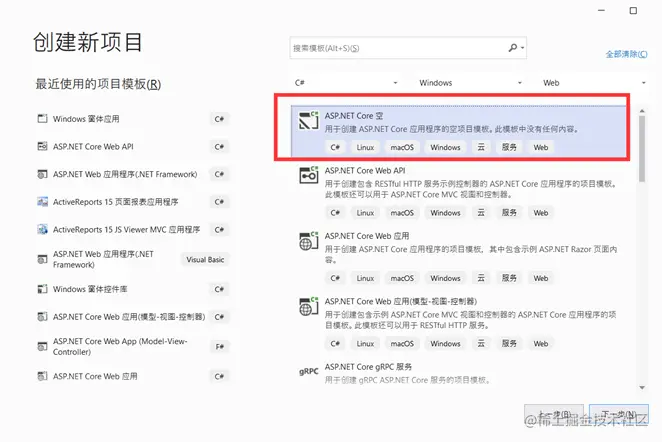Click the recent ASP.NET Core Web 应用 icon

coord(42,376)
